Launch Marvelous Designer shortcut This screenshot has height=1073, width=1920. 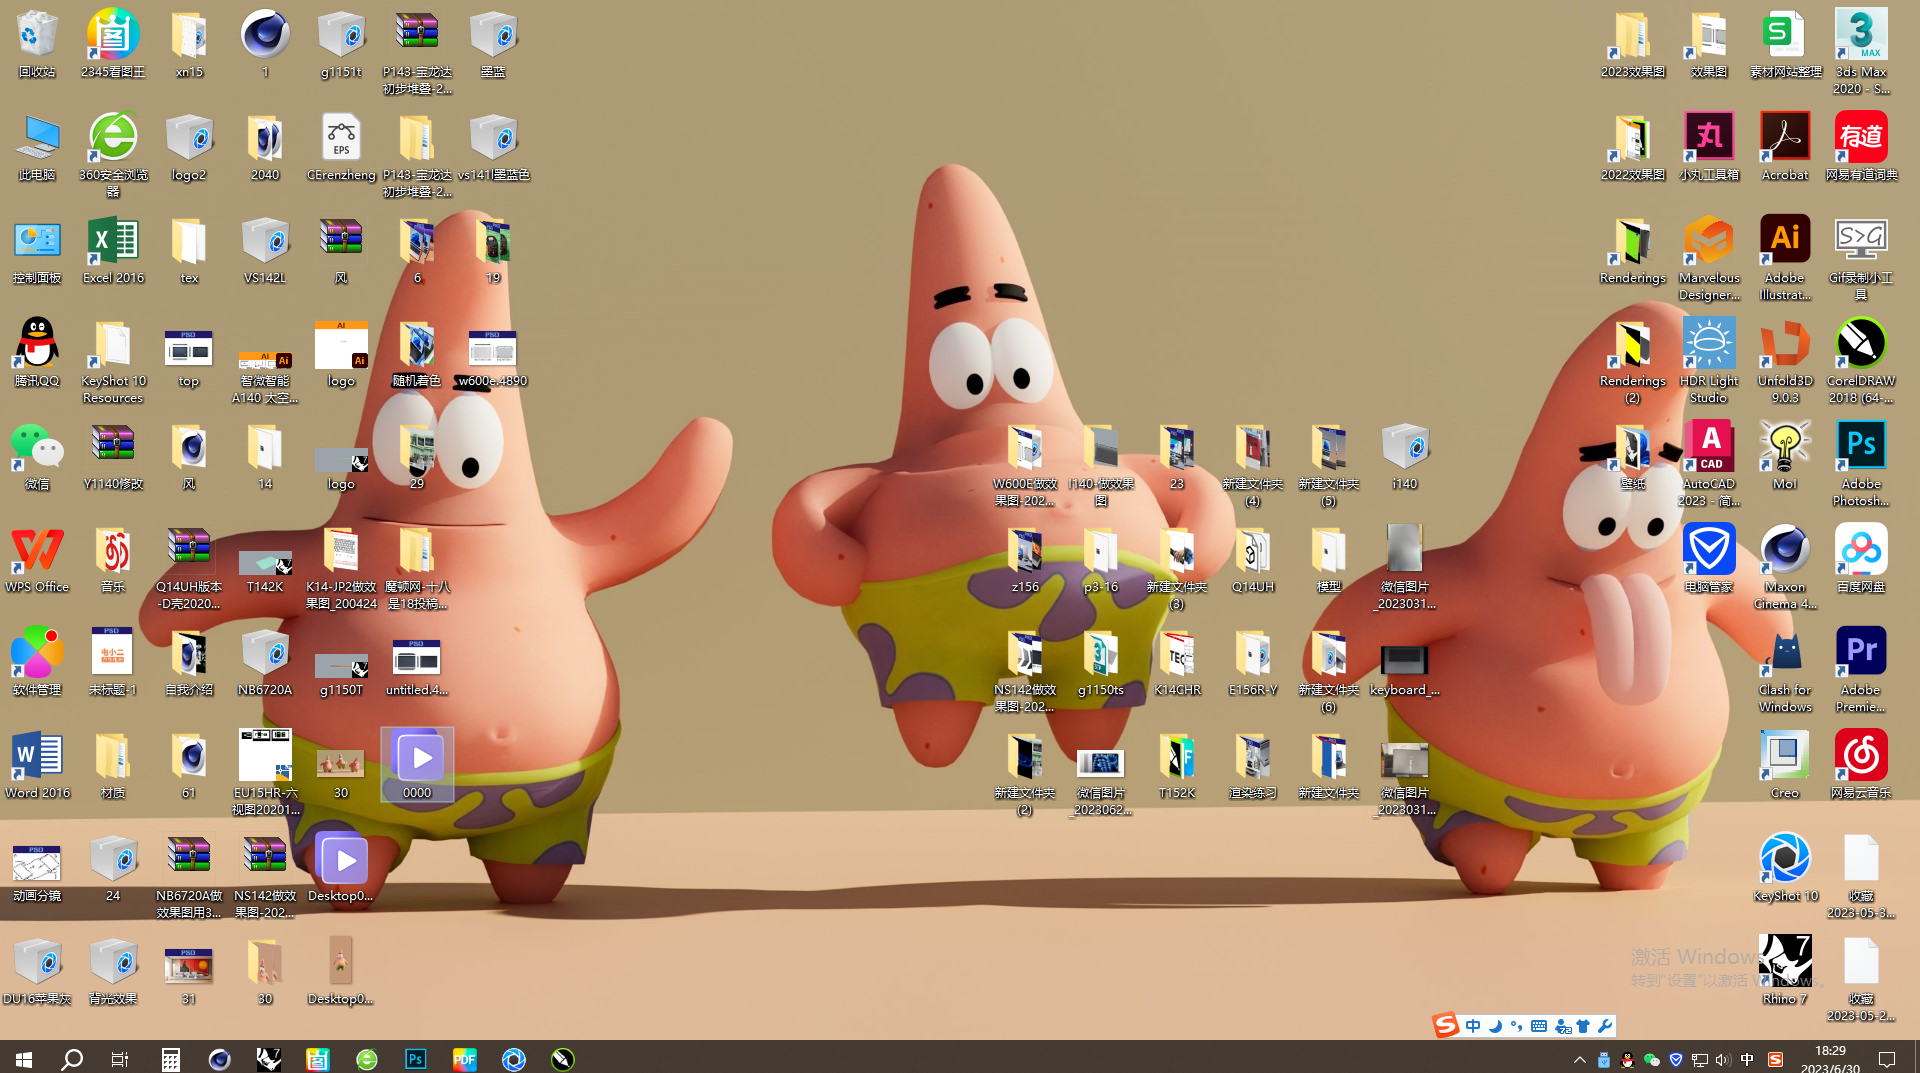click(x=1709, y=258)
